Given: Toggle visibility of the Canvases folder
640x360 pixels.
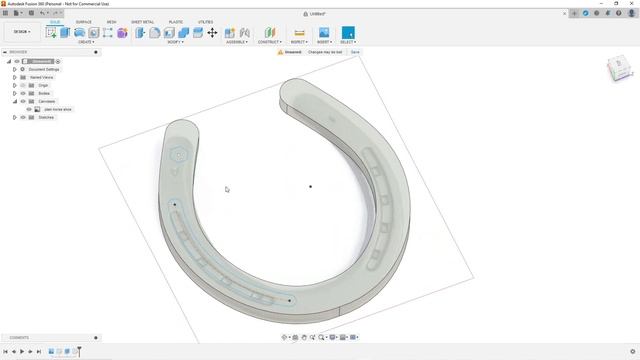Looking at the screenshot, I should tap(23, 101).
